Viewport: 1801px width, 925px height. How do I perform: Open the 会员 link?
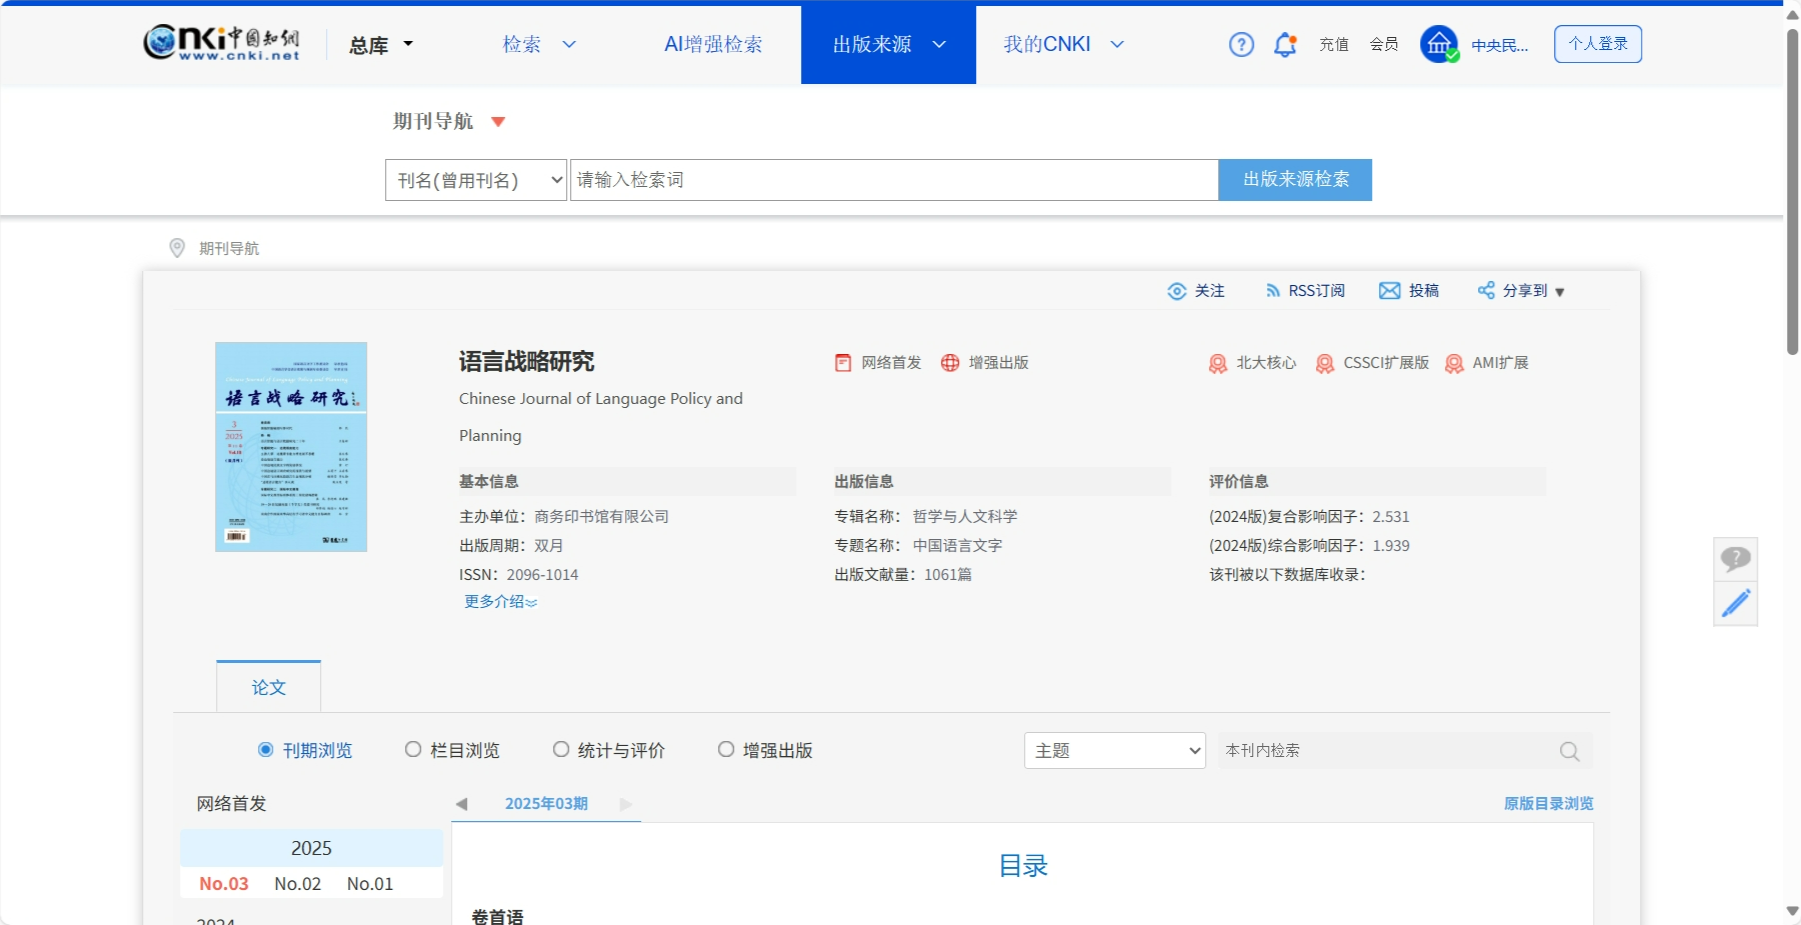click(x=1384, y=44)
